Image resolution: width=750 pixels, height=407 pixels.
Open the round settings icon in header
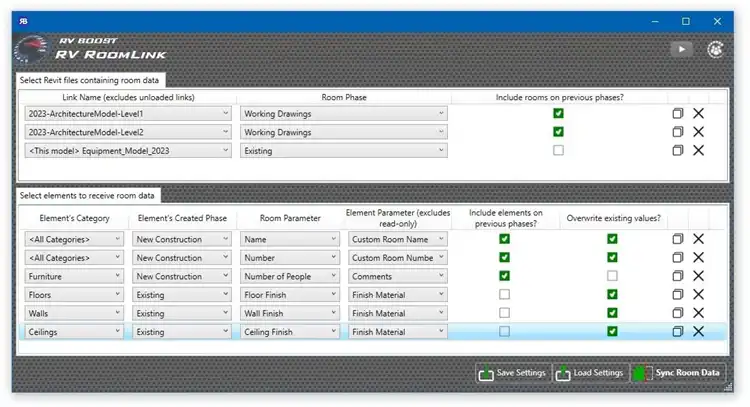pyautogui.click(x=716, y=49)
